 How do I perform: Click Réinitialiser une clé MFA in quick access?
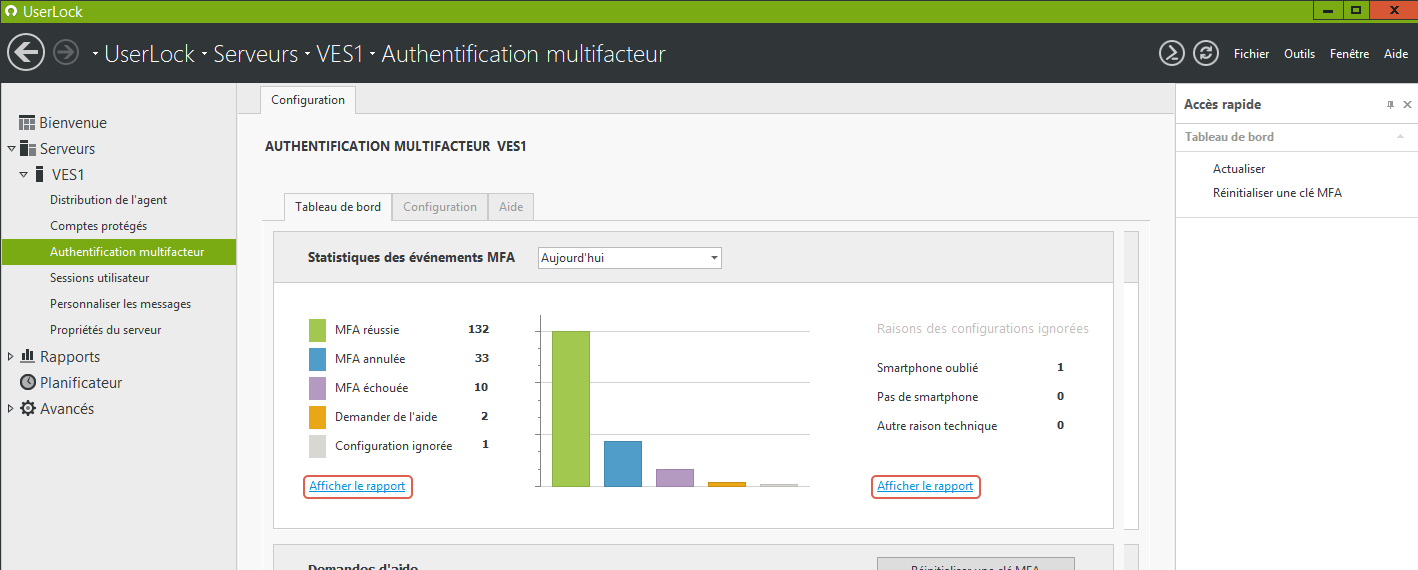pos(1277,193)
